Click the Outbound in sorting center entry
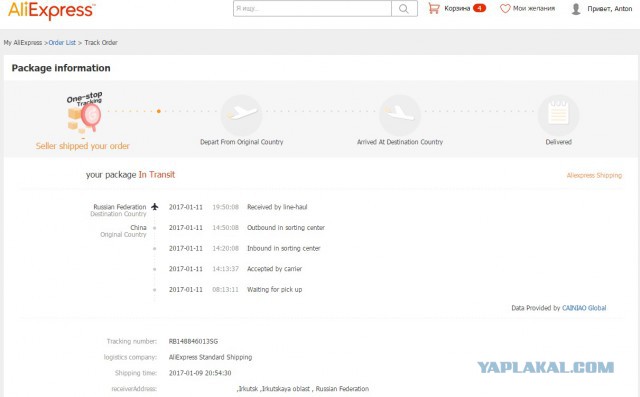 (x=286, y=228)
